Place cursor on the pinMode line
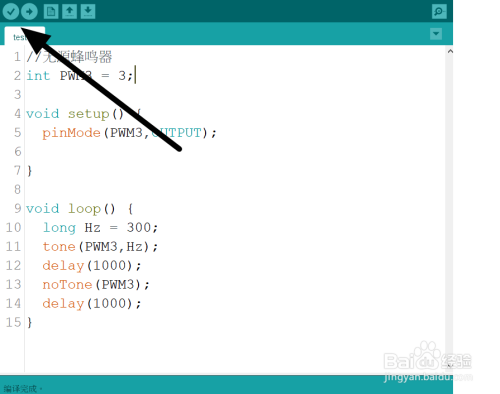500x394 pixels. tap(129, 133)
